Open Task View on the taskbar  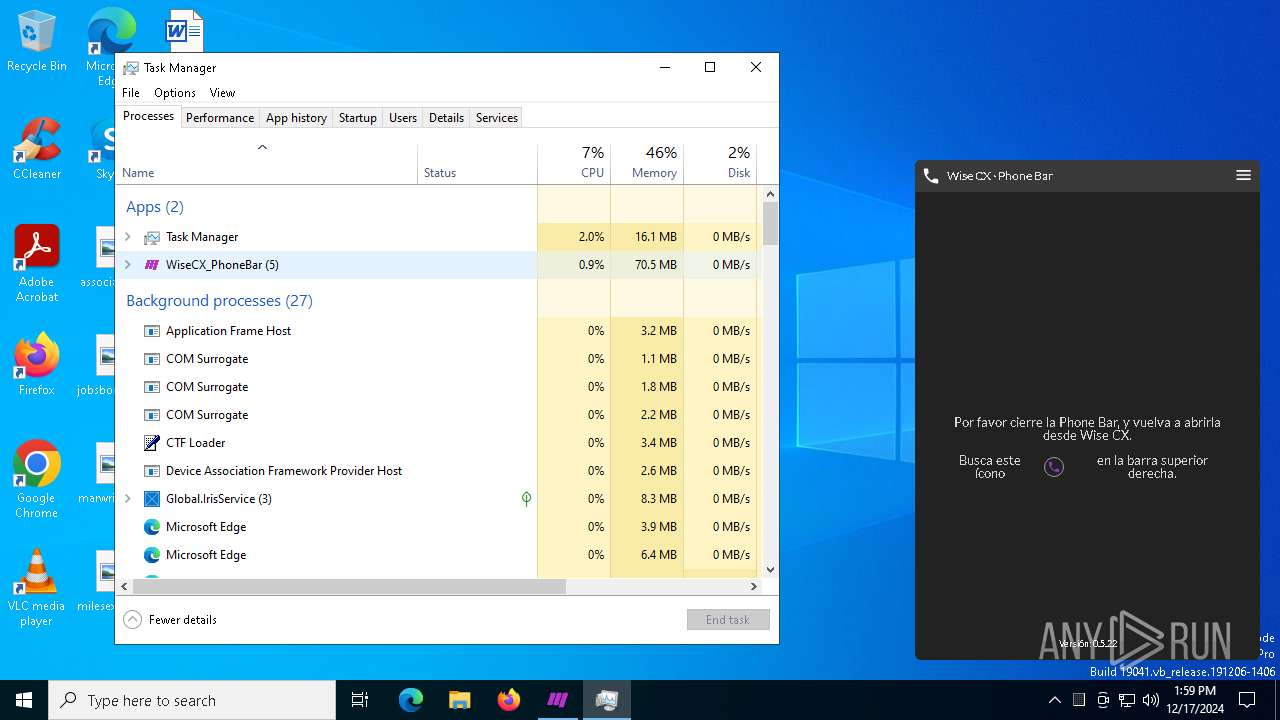pyautogui.click(x=360, y=700)
